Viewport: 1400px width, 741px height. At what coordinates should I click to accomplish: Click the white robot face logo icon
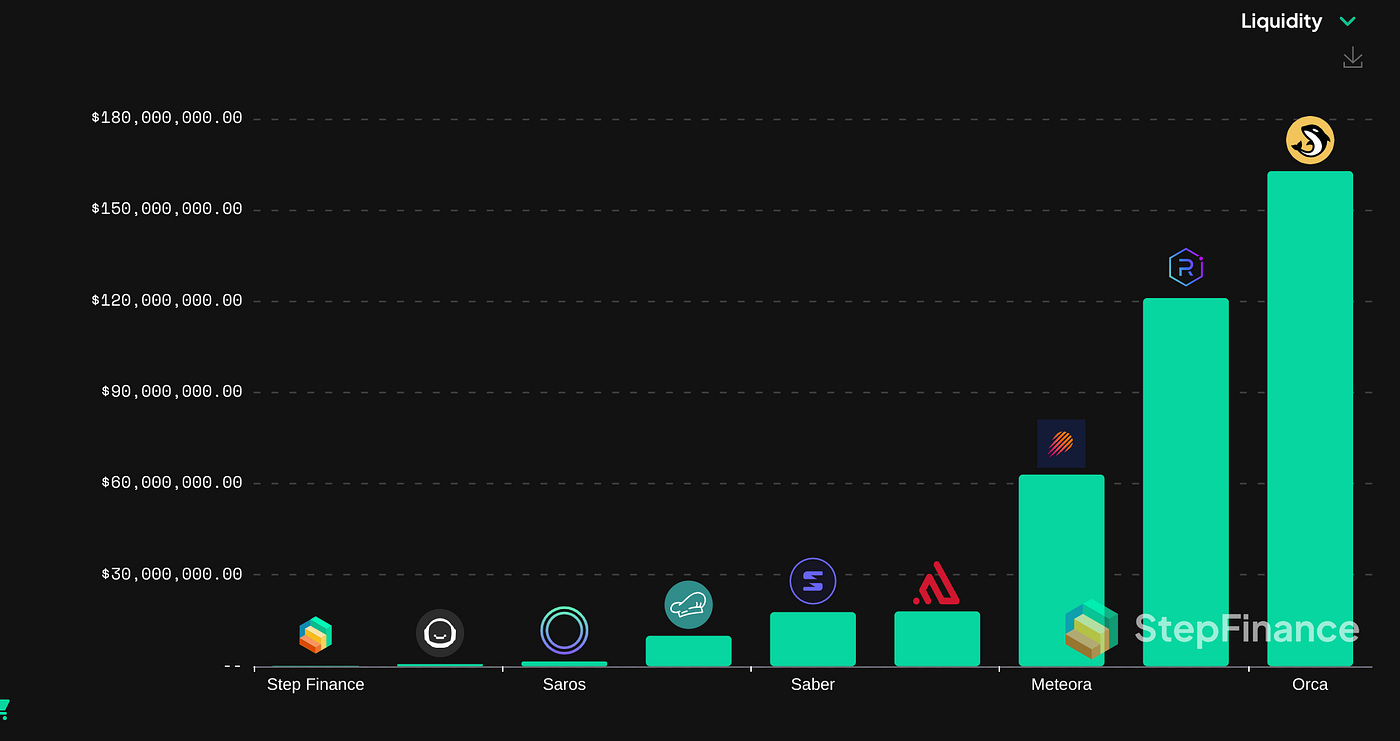[x=440, y=633]
